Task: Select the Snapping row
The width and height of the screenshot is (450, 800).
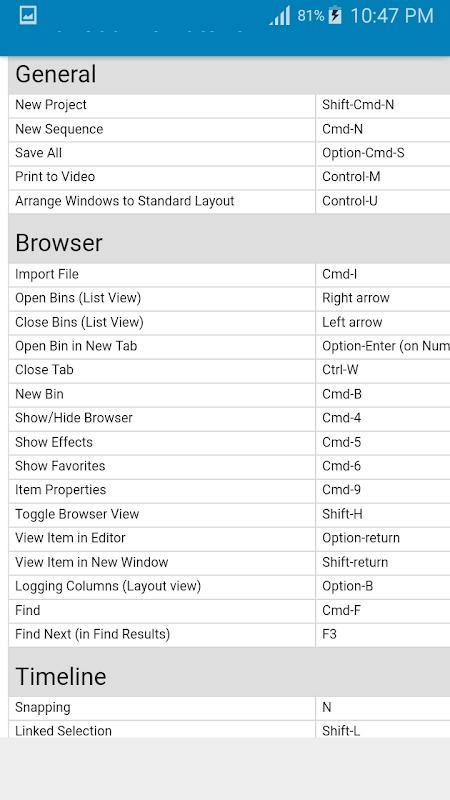Action: 229,708
